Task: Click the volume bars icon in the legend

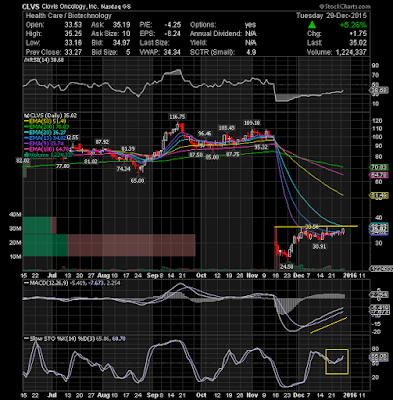Action: (x=26, y=155)
